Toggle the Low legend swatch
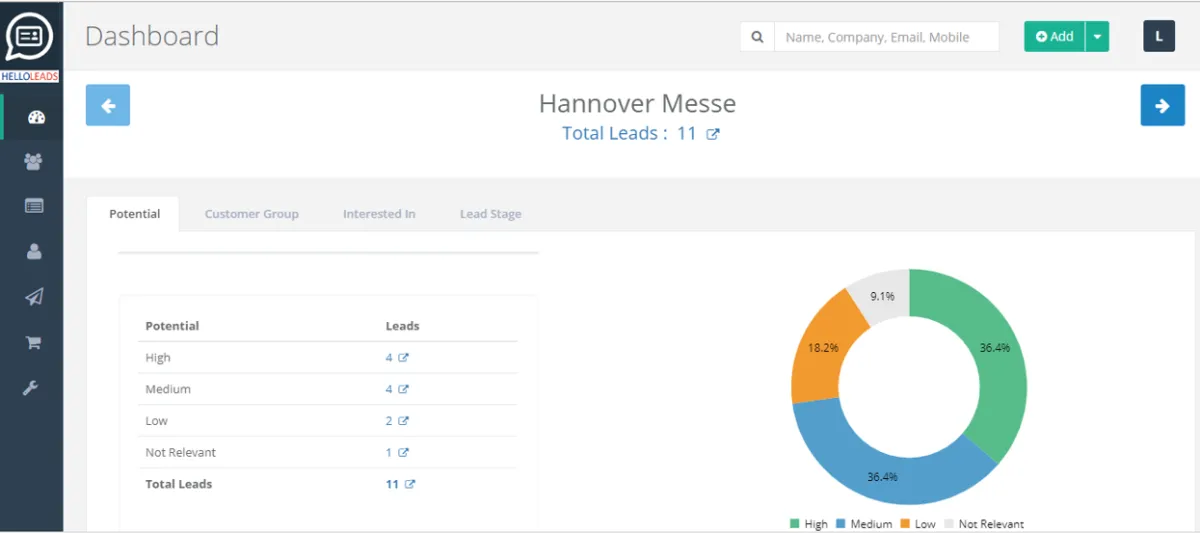1200x533 pixels. click(905, 524)
